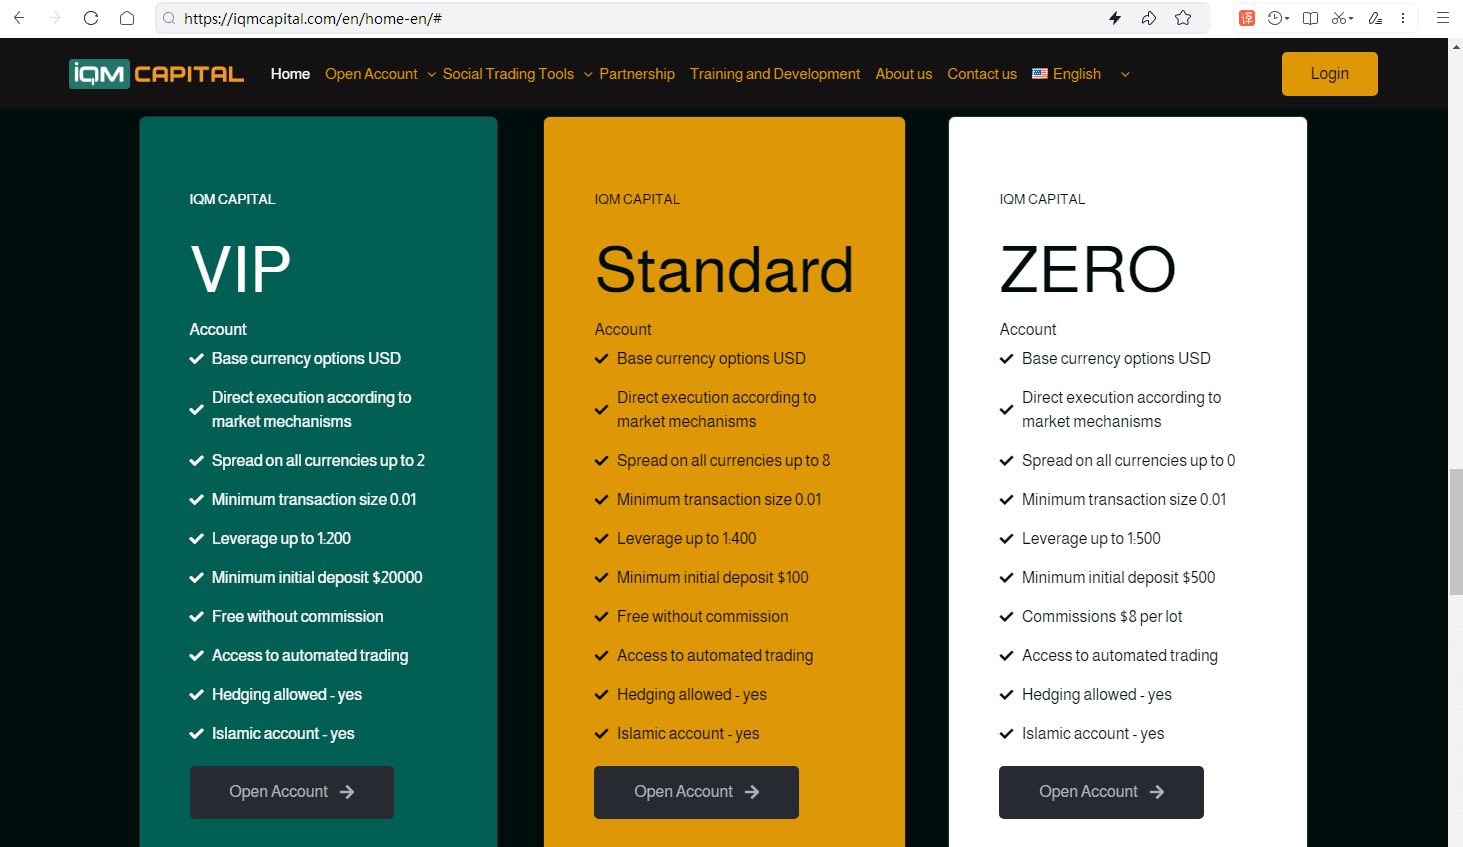The image size is (1463, 847).
Task: Click the arrow in VIP Open Account button
Action: pos(347,792)
